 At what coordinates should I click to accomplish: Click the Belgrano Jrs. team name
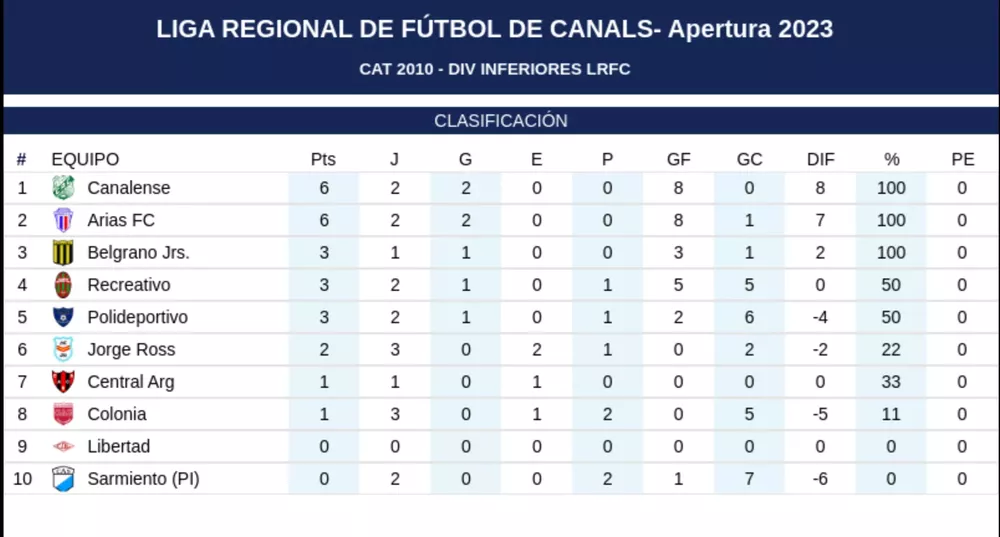click(x=138, y=253)
